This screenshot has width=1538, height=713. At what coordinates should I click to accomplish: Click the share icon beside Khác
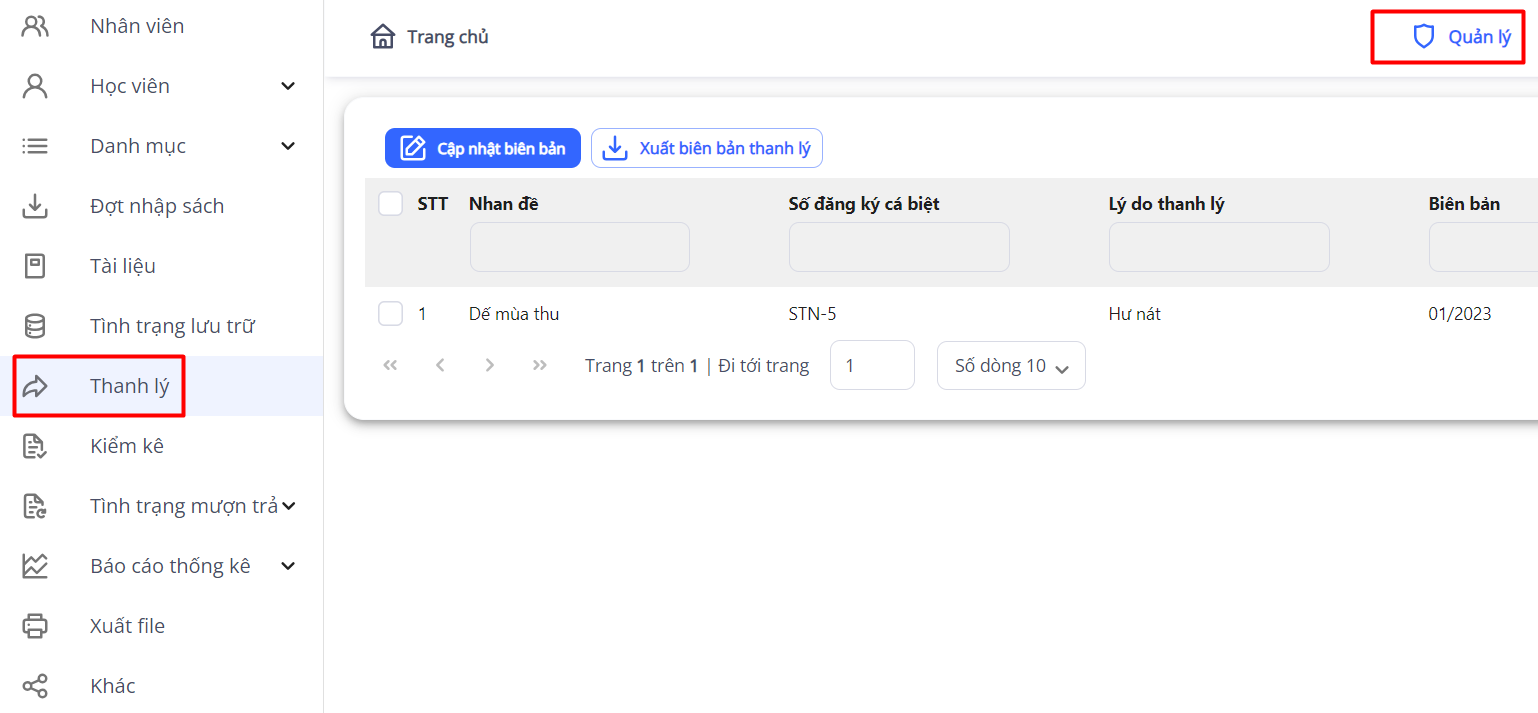35,686
